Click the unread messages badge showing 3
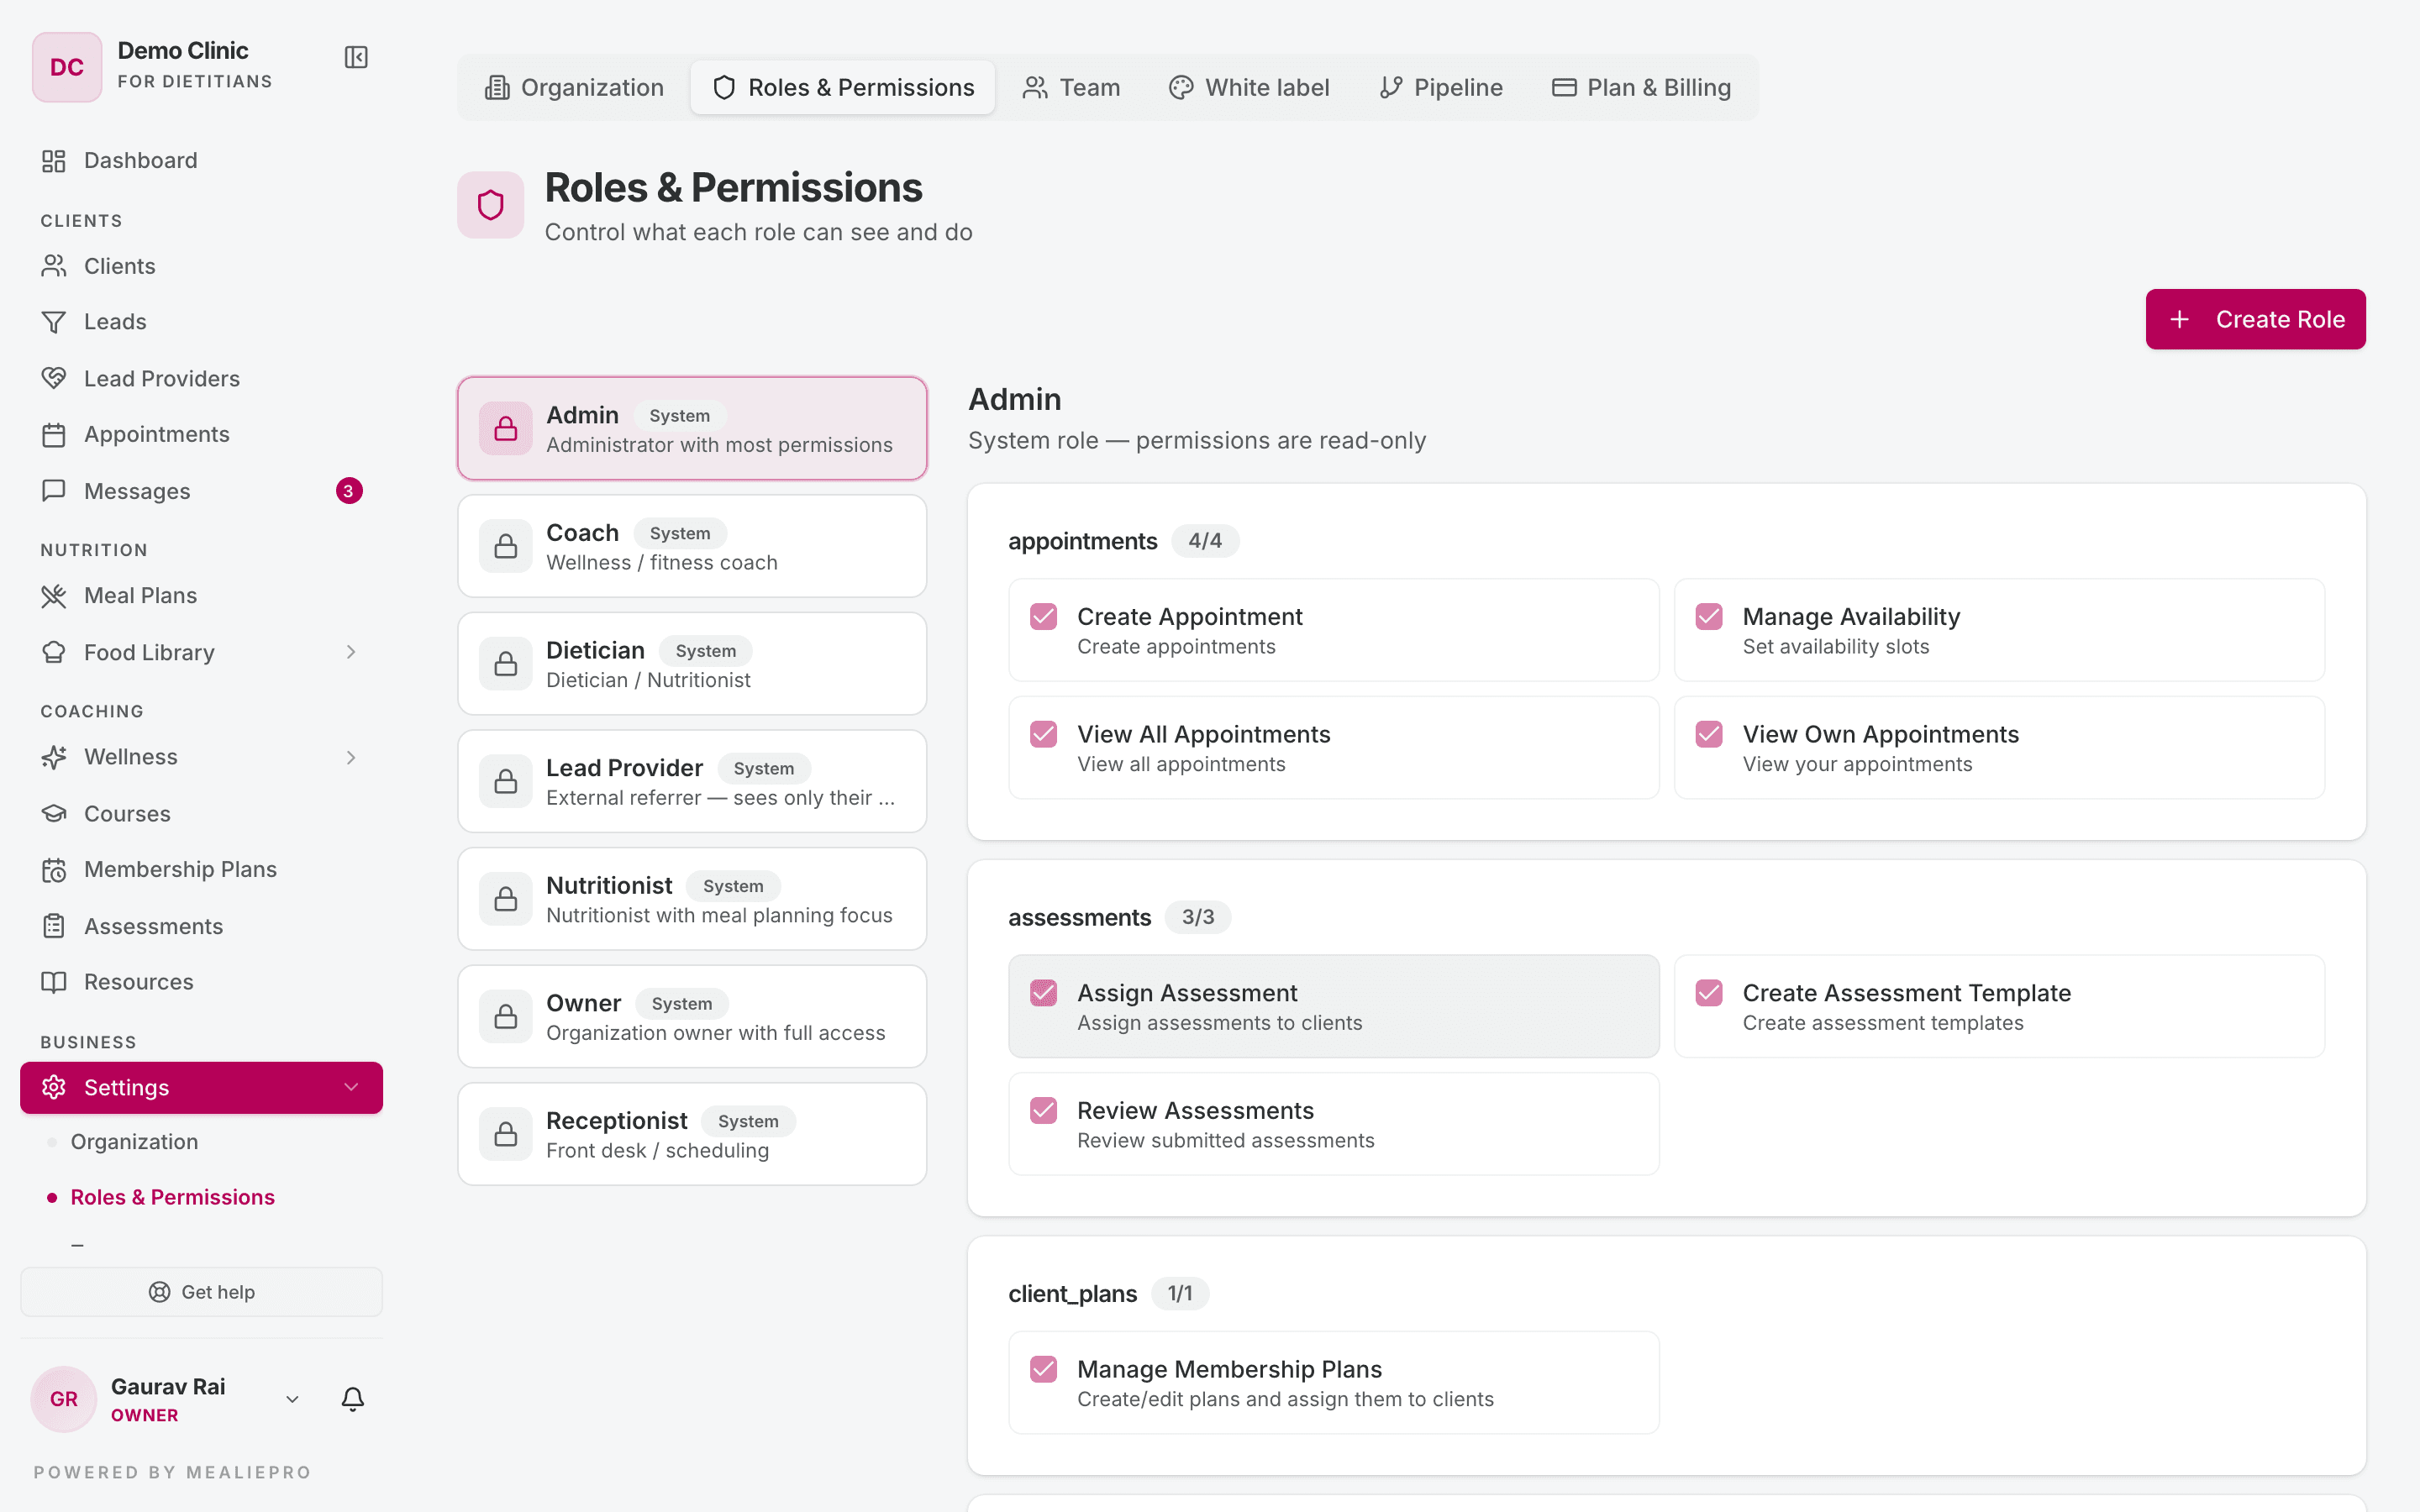Viewport: 2420px width, 1512px height. click(349, 491)
